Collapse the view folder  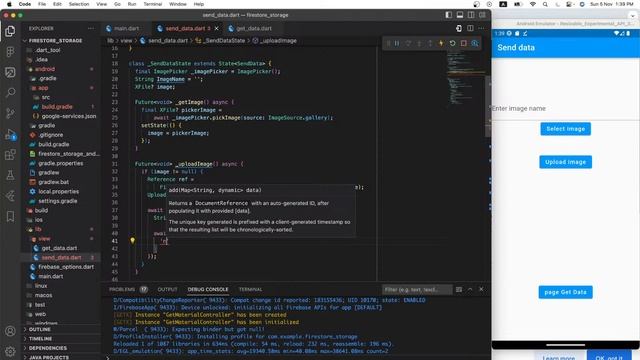pyautogui.click(x=44, y=238)
